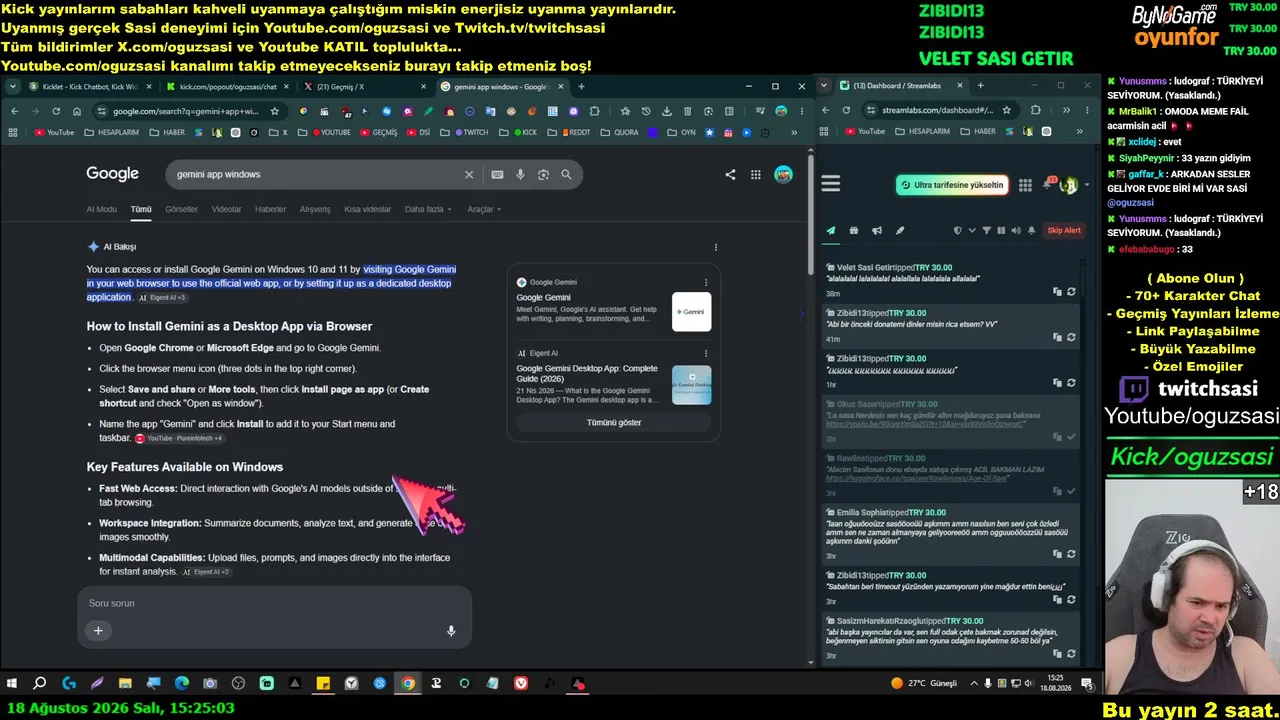Screen dimensions: 1280x720
Task: Open the on-screen keyboard in Google search
Action: [497, 174]
